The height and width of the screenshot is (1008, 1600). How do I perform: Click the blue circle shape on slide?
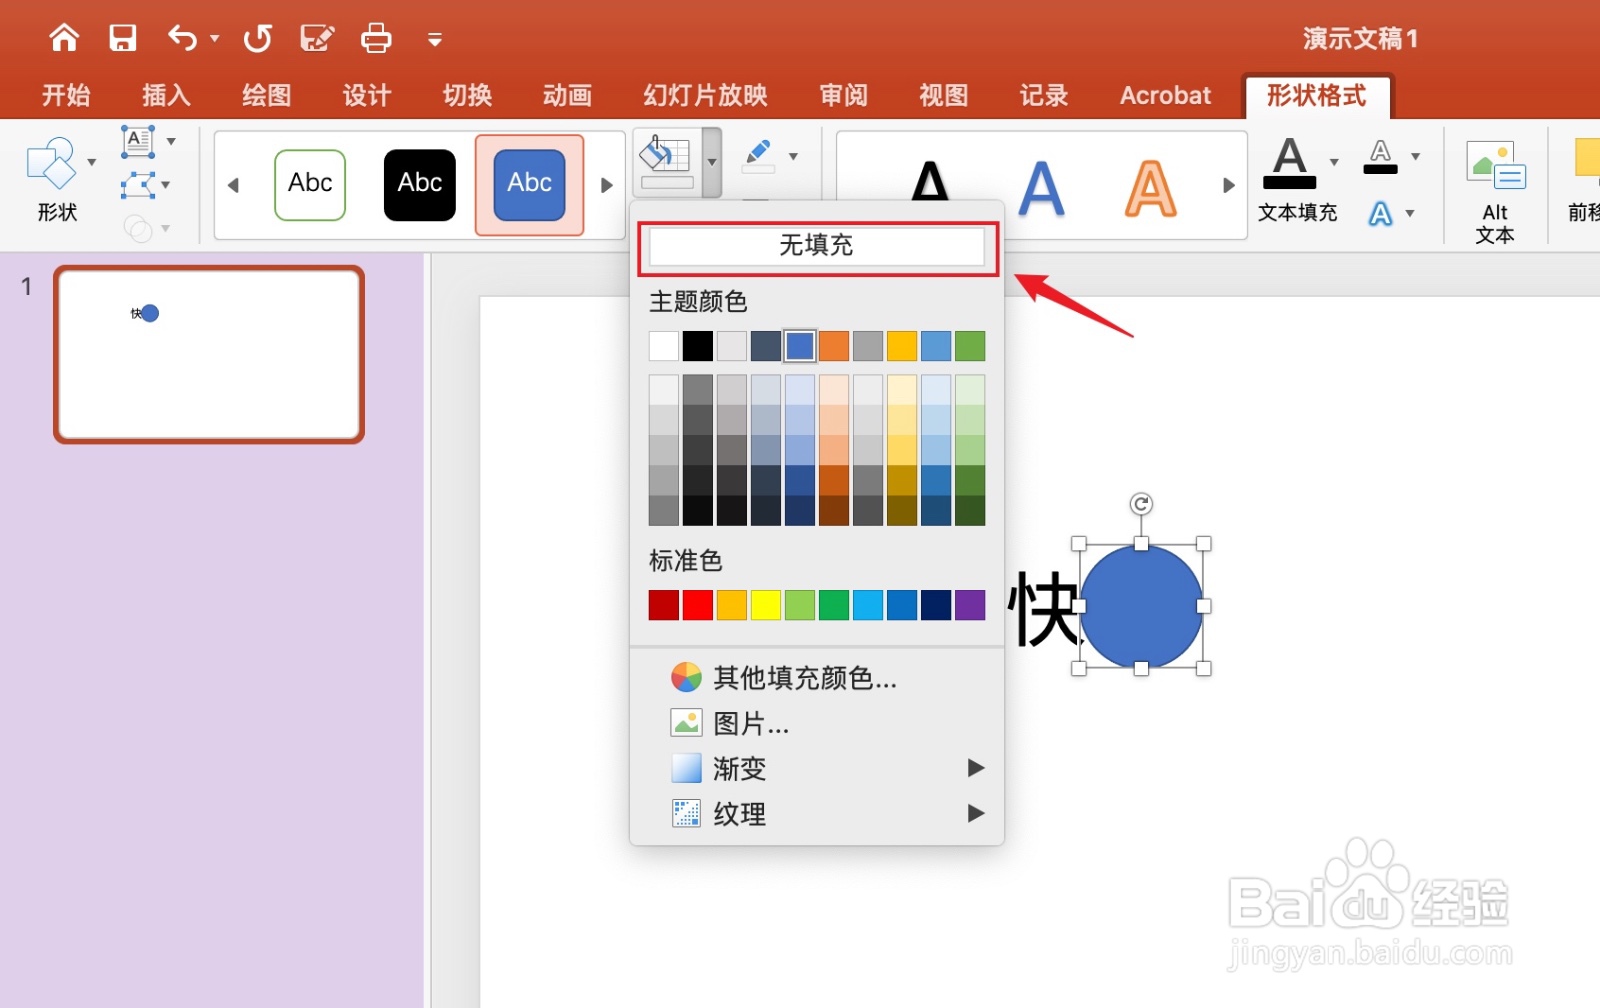(1141, 607)
